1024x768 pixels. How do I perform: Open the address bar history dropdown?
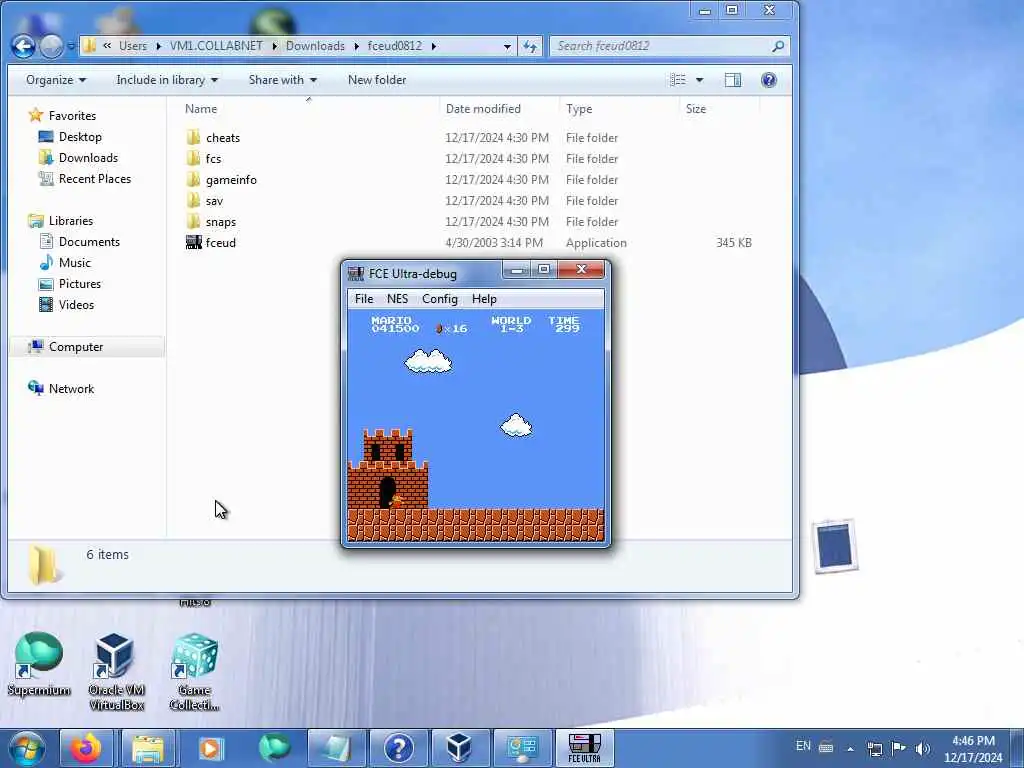pyautogui.click(x=507, y=46)
